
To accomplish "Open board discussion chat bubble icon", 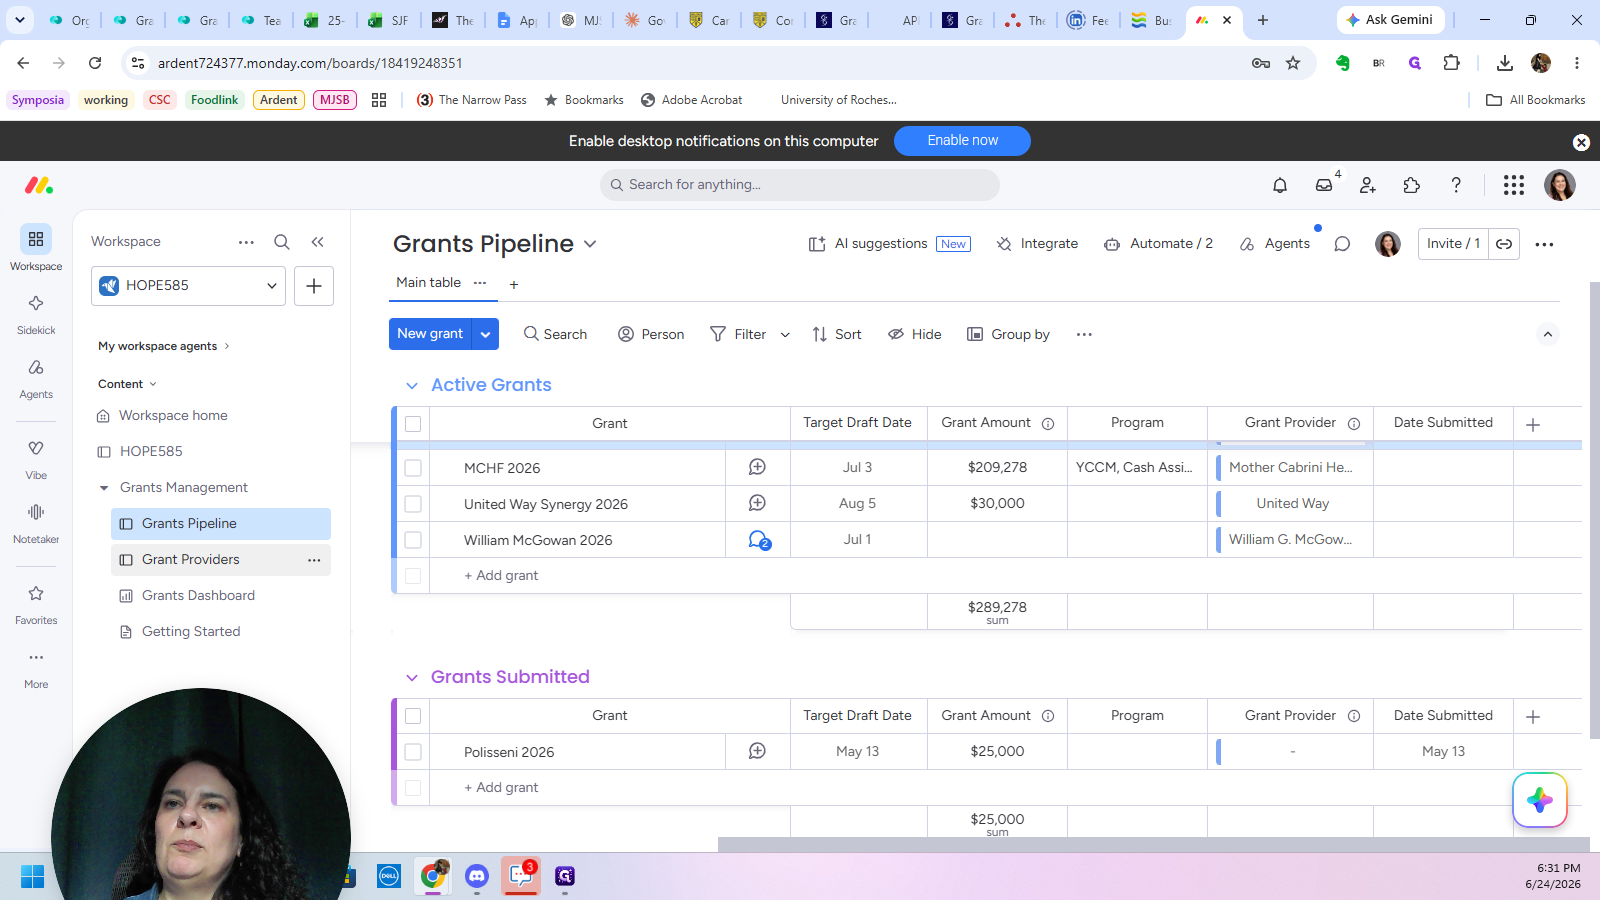I will pyautogui.click(x=1342, y=244).
